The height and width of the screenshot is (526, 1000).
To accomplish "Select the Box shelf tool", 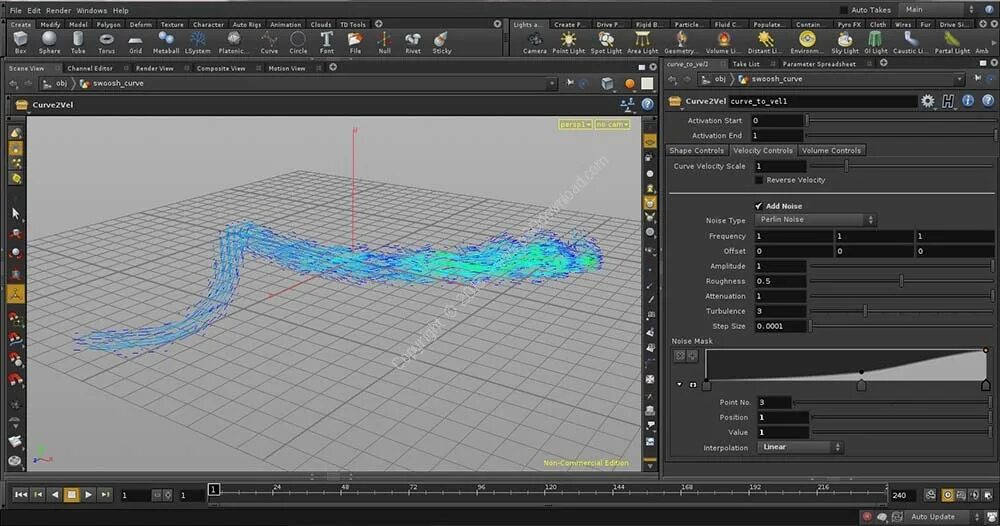I will point(20,43).
